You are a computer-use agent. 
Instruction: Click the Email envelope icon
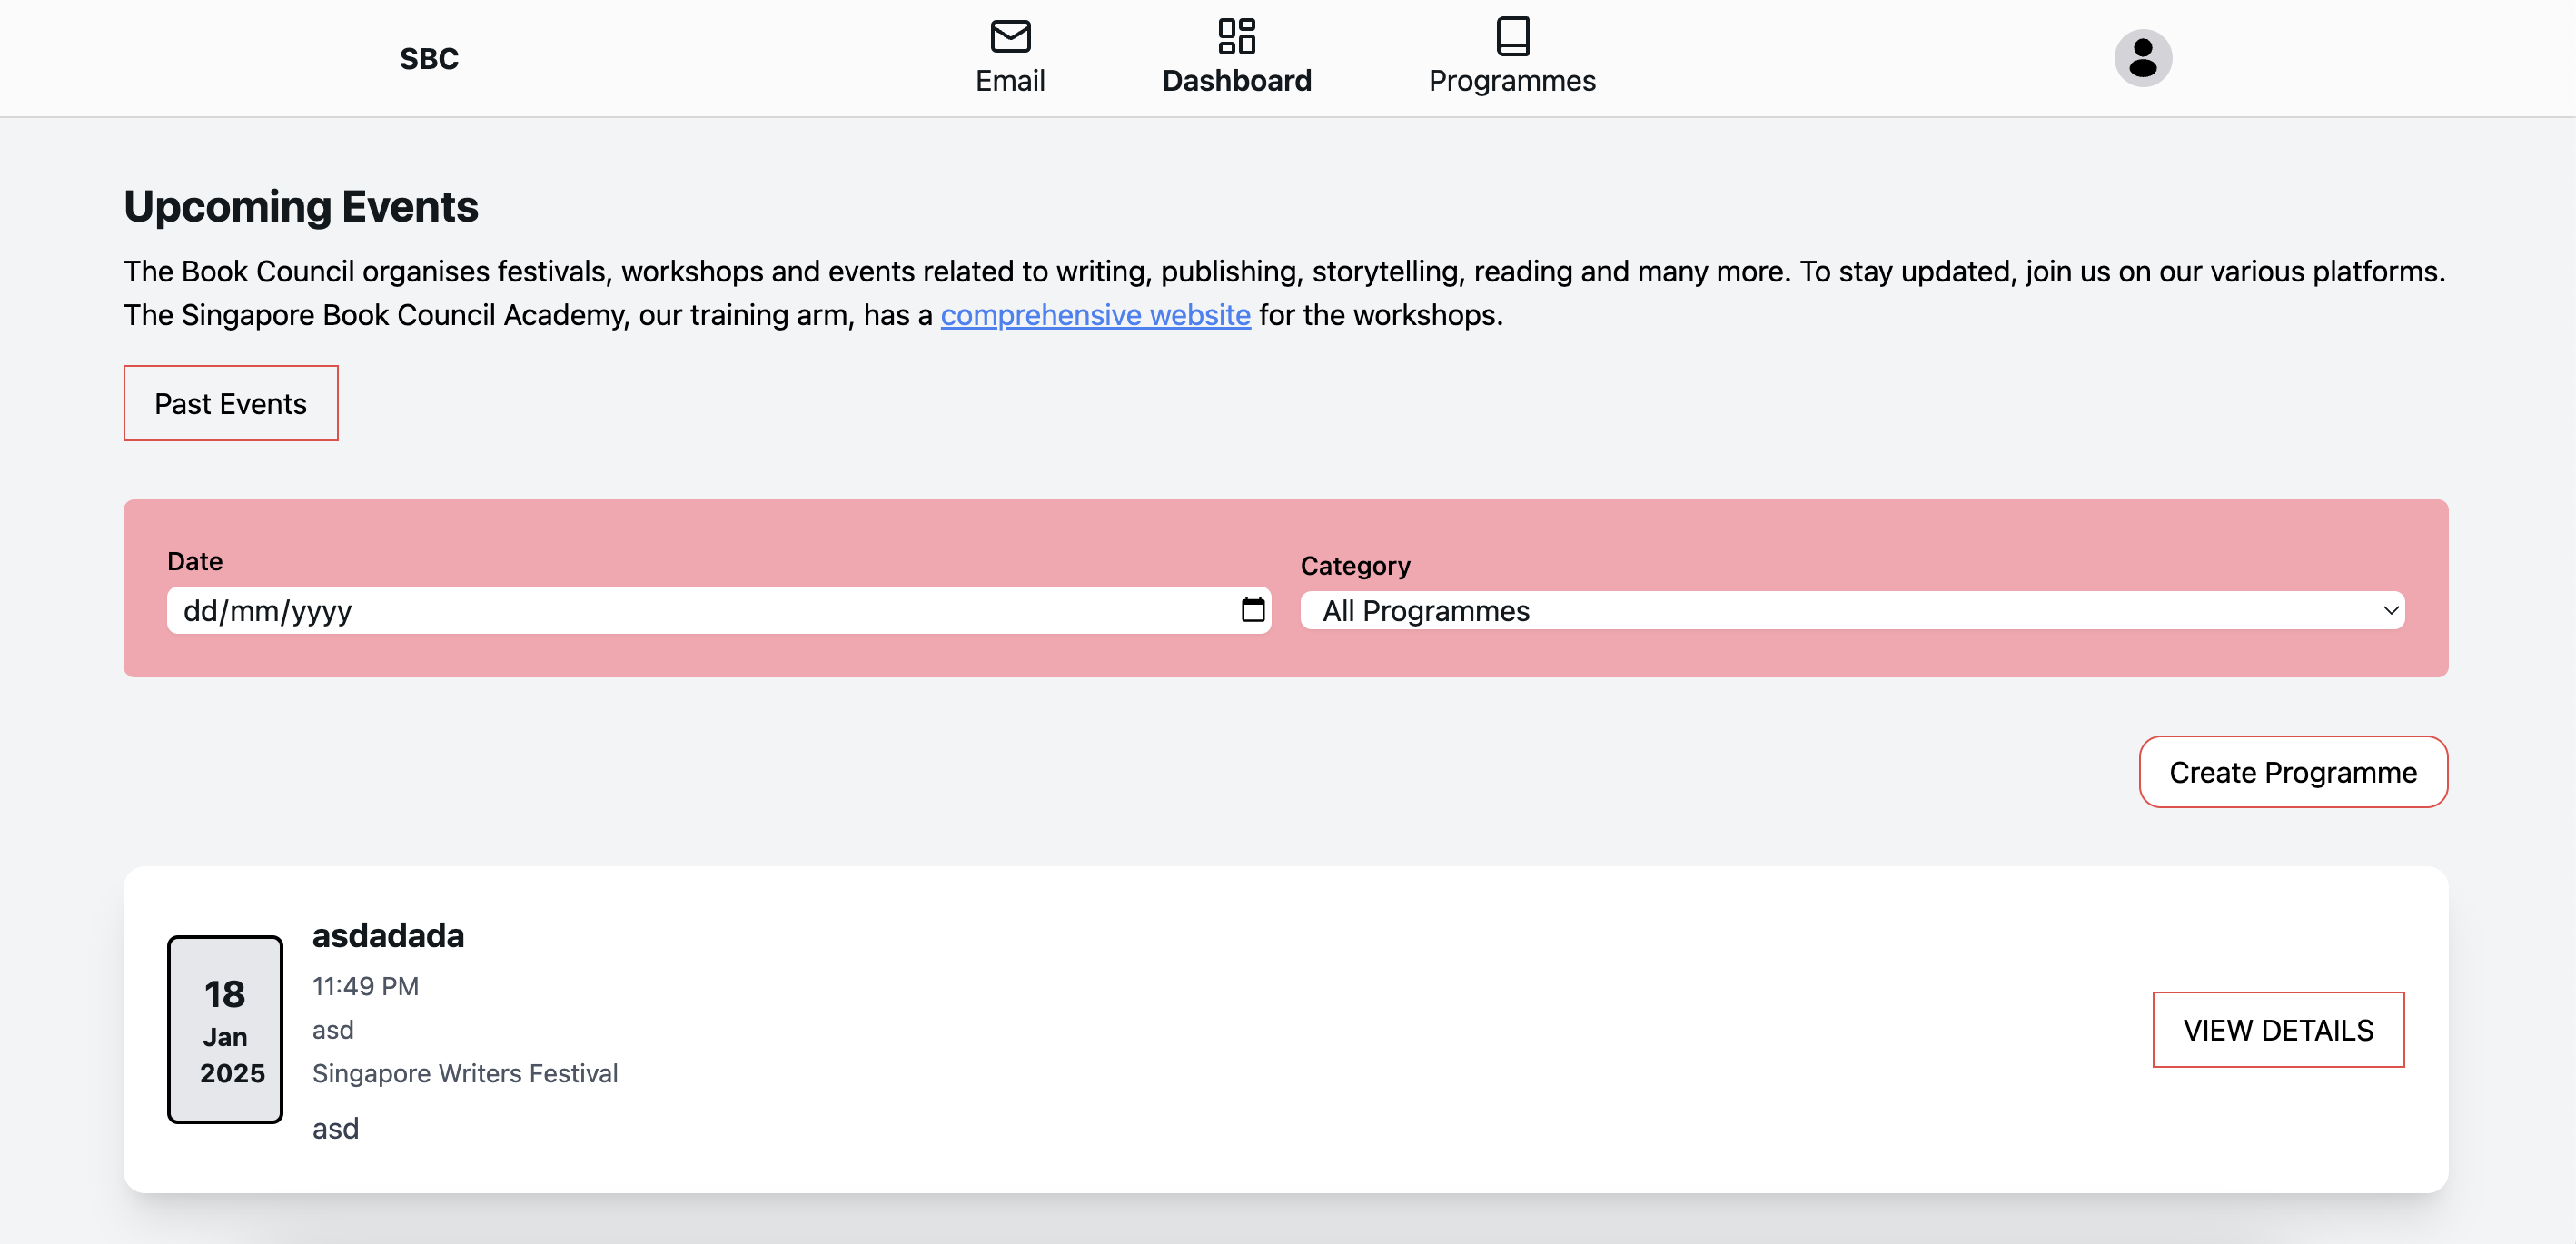tap(1010, 36)
